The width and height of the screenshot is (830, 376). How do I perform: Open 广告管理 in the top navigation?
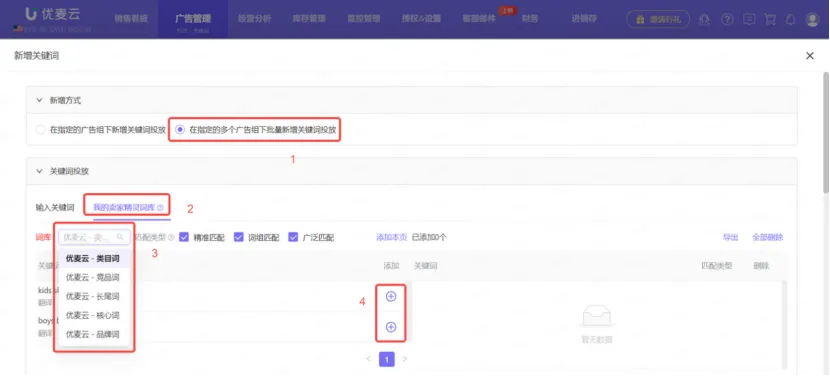pos(193,19)
